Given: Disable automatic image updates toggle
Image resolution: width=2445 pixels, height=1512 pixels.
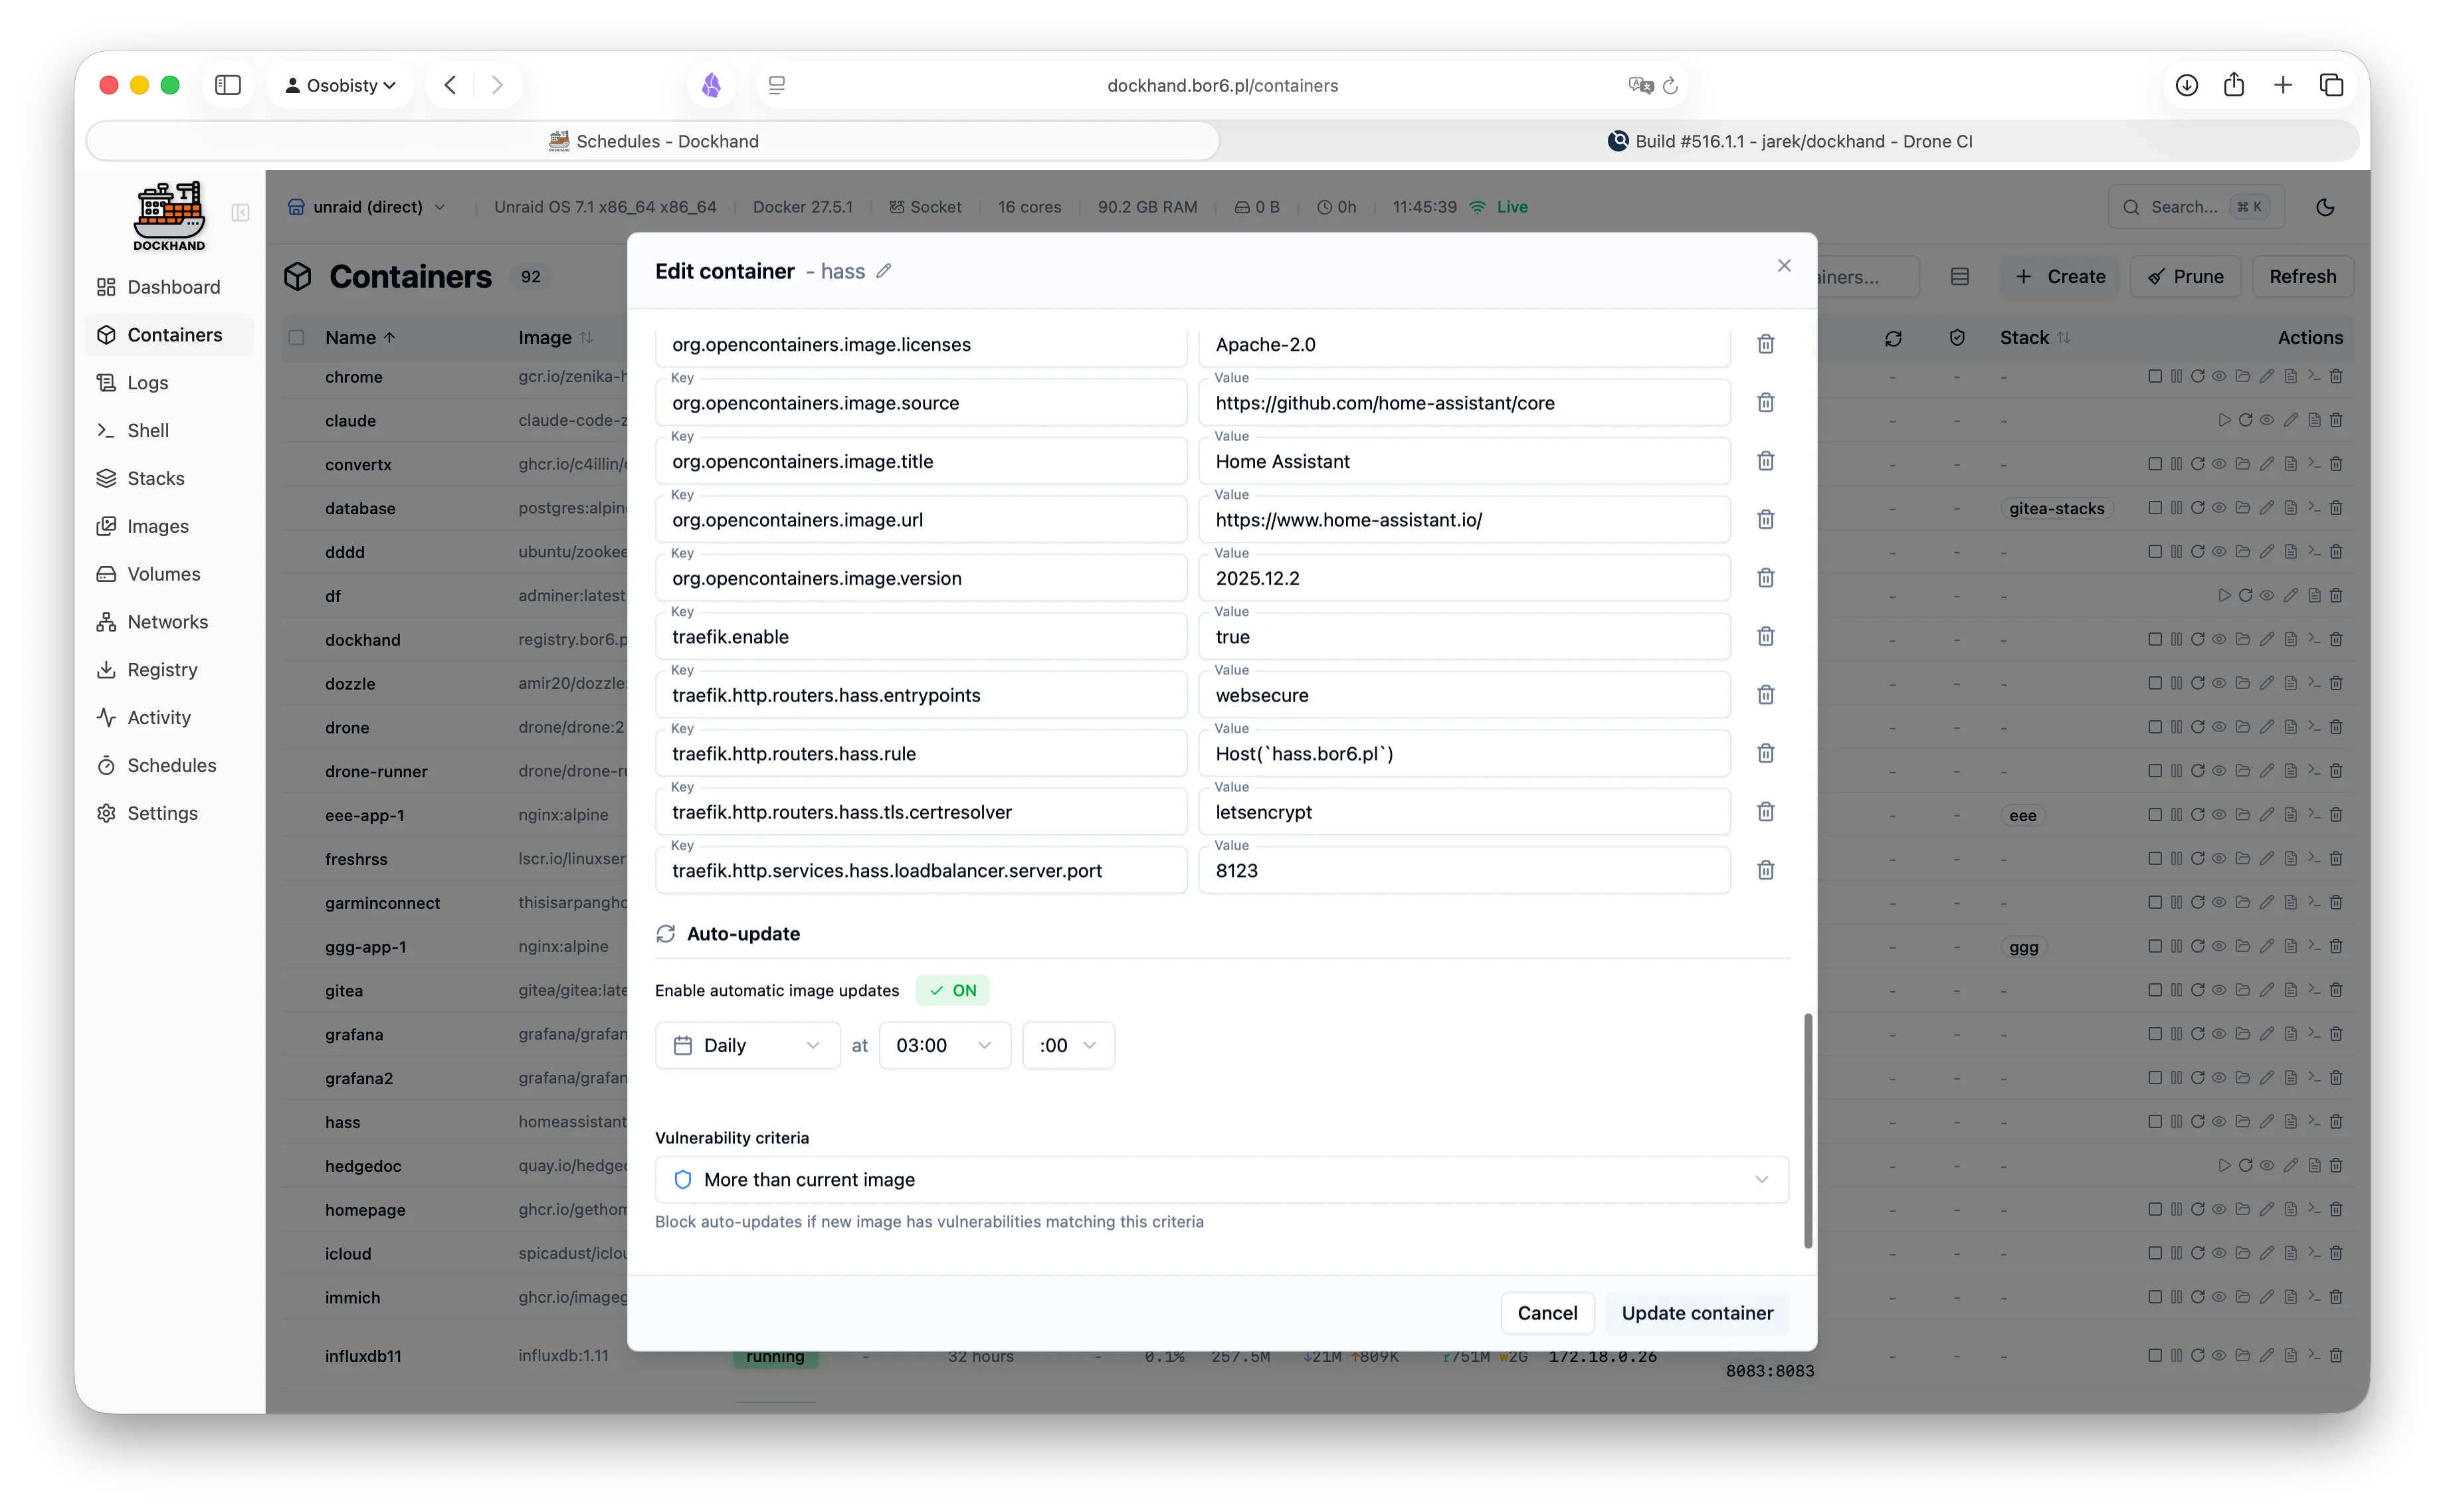Looking at the screenshot, I should point(952,990).
